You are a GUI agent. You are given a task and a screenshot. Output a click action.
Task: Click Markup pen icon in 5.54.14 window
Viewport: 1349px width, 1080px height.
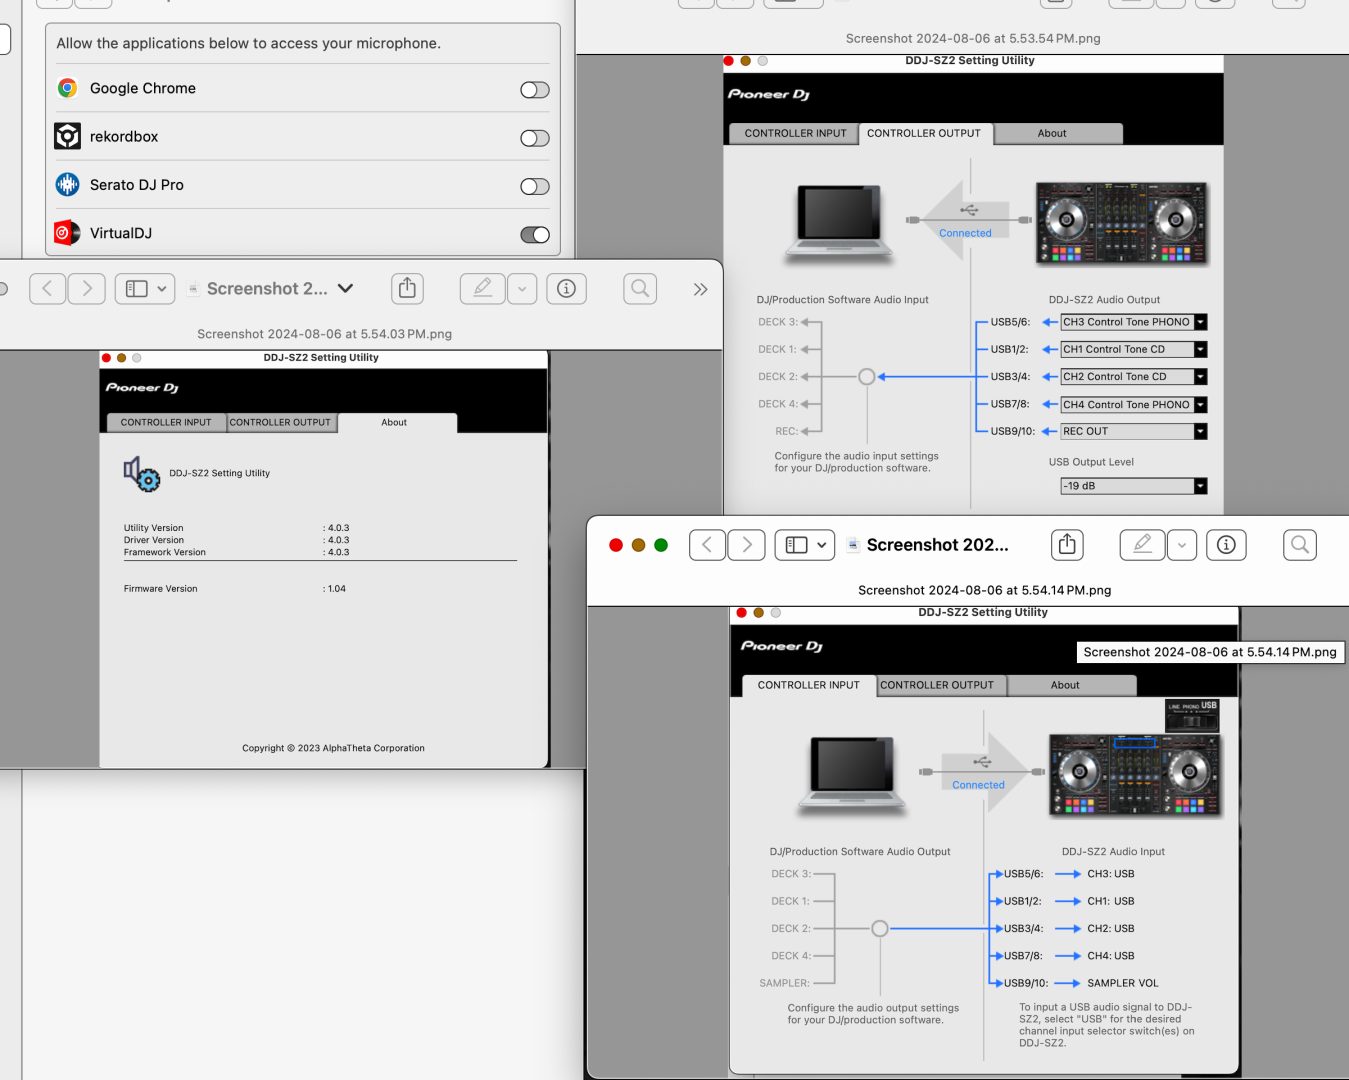pyautogui.click(x=1142, y=544)
